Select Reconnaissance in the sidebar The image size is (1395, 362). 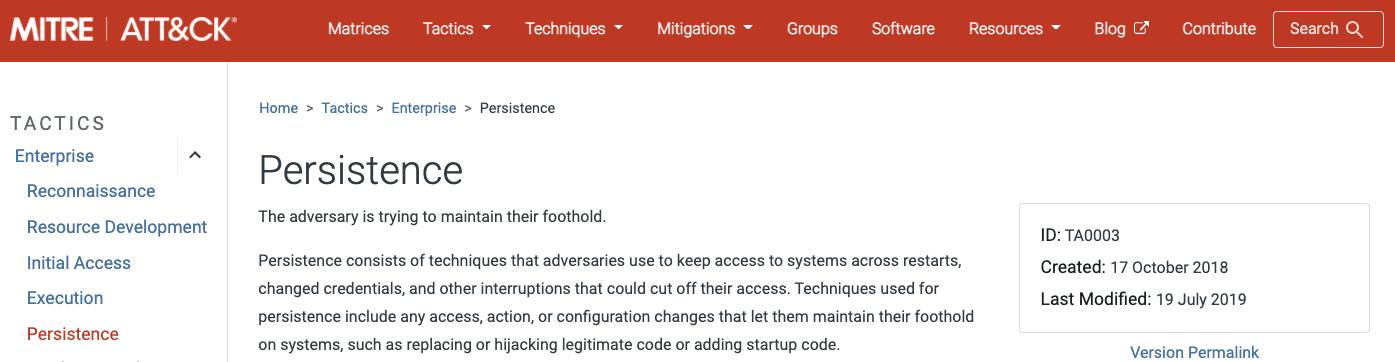tap(91, 191)
